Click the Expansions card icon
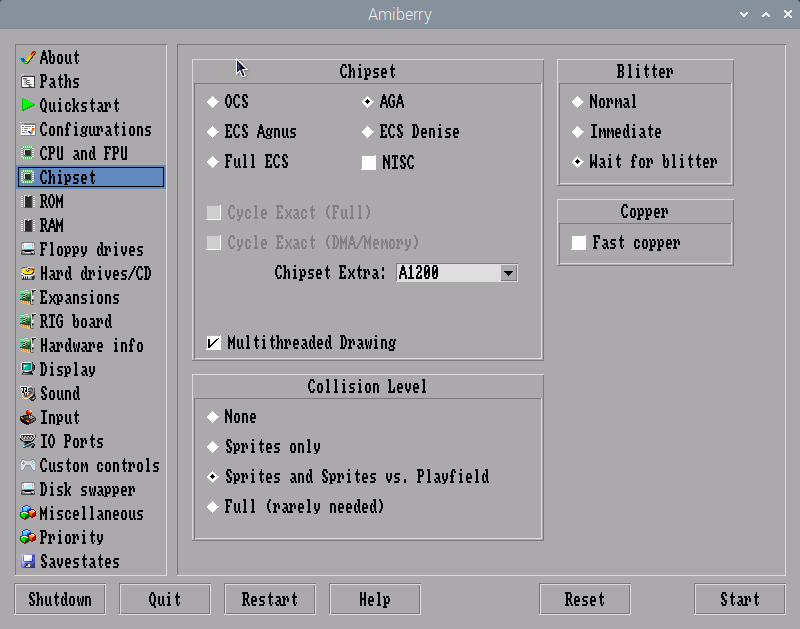This screenshot has height=629, width=800. coord(28,297)
